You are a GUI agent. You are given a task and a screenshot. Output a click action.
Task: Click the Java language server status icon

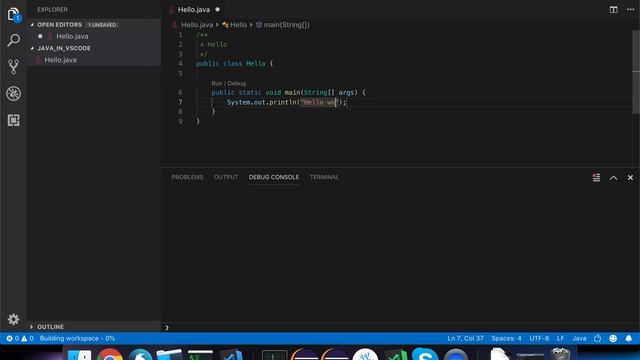click(598, 338)
